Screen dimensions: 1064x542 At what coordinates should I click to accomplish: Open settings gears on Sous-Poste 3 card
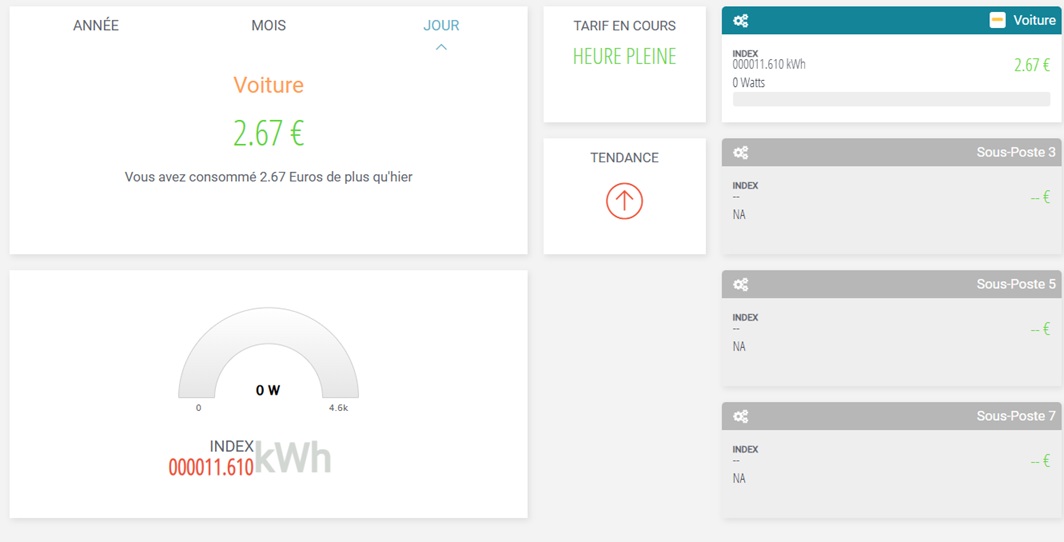coord(740,153)
